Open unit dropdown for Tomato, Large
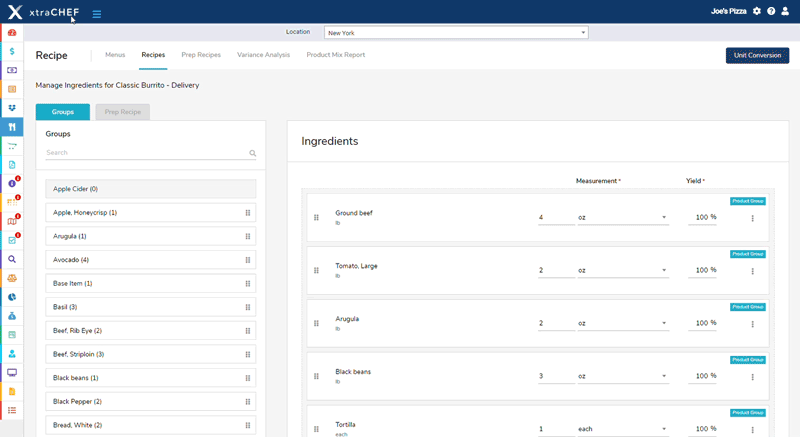Screen dimensions: 800x437 (623, 271)
